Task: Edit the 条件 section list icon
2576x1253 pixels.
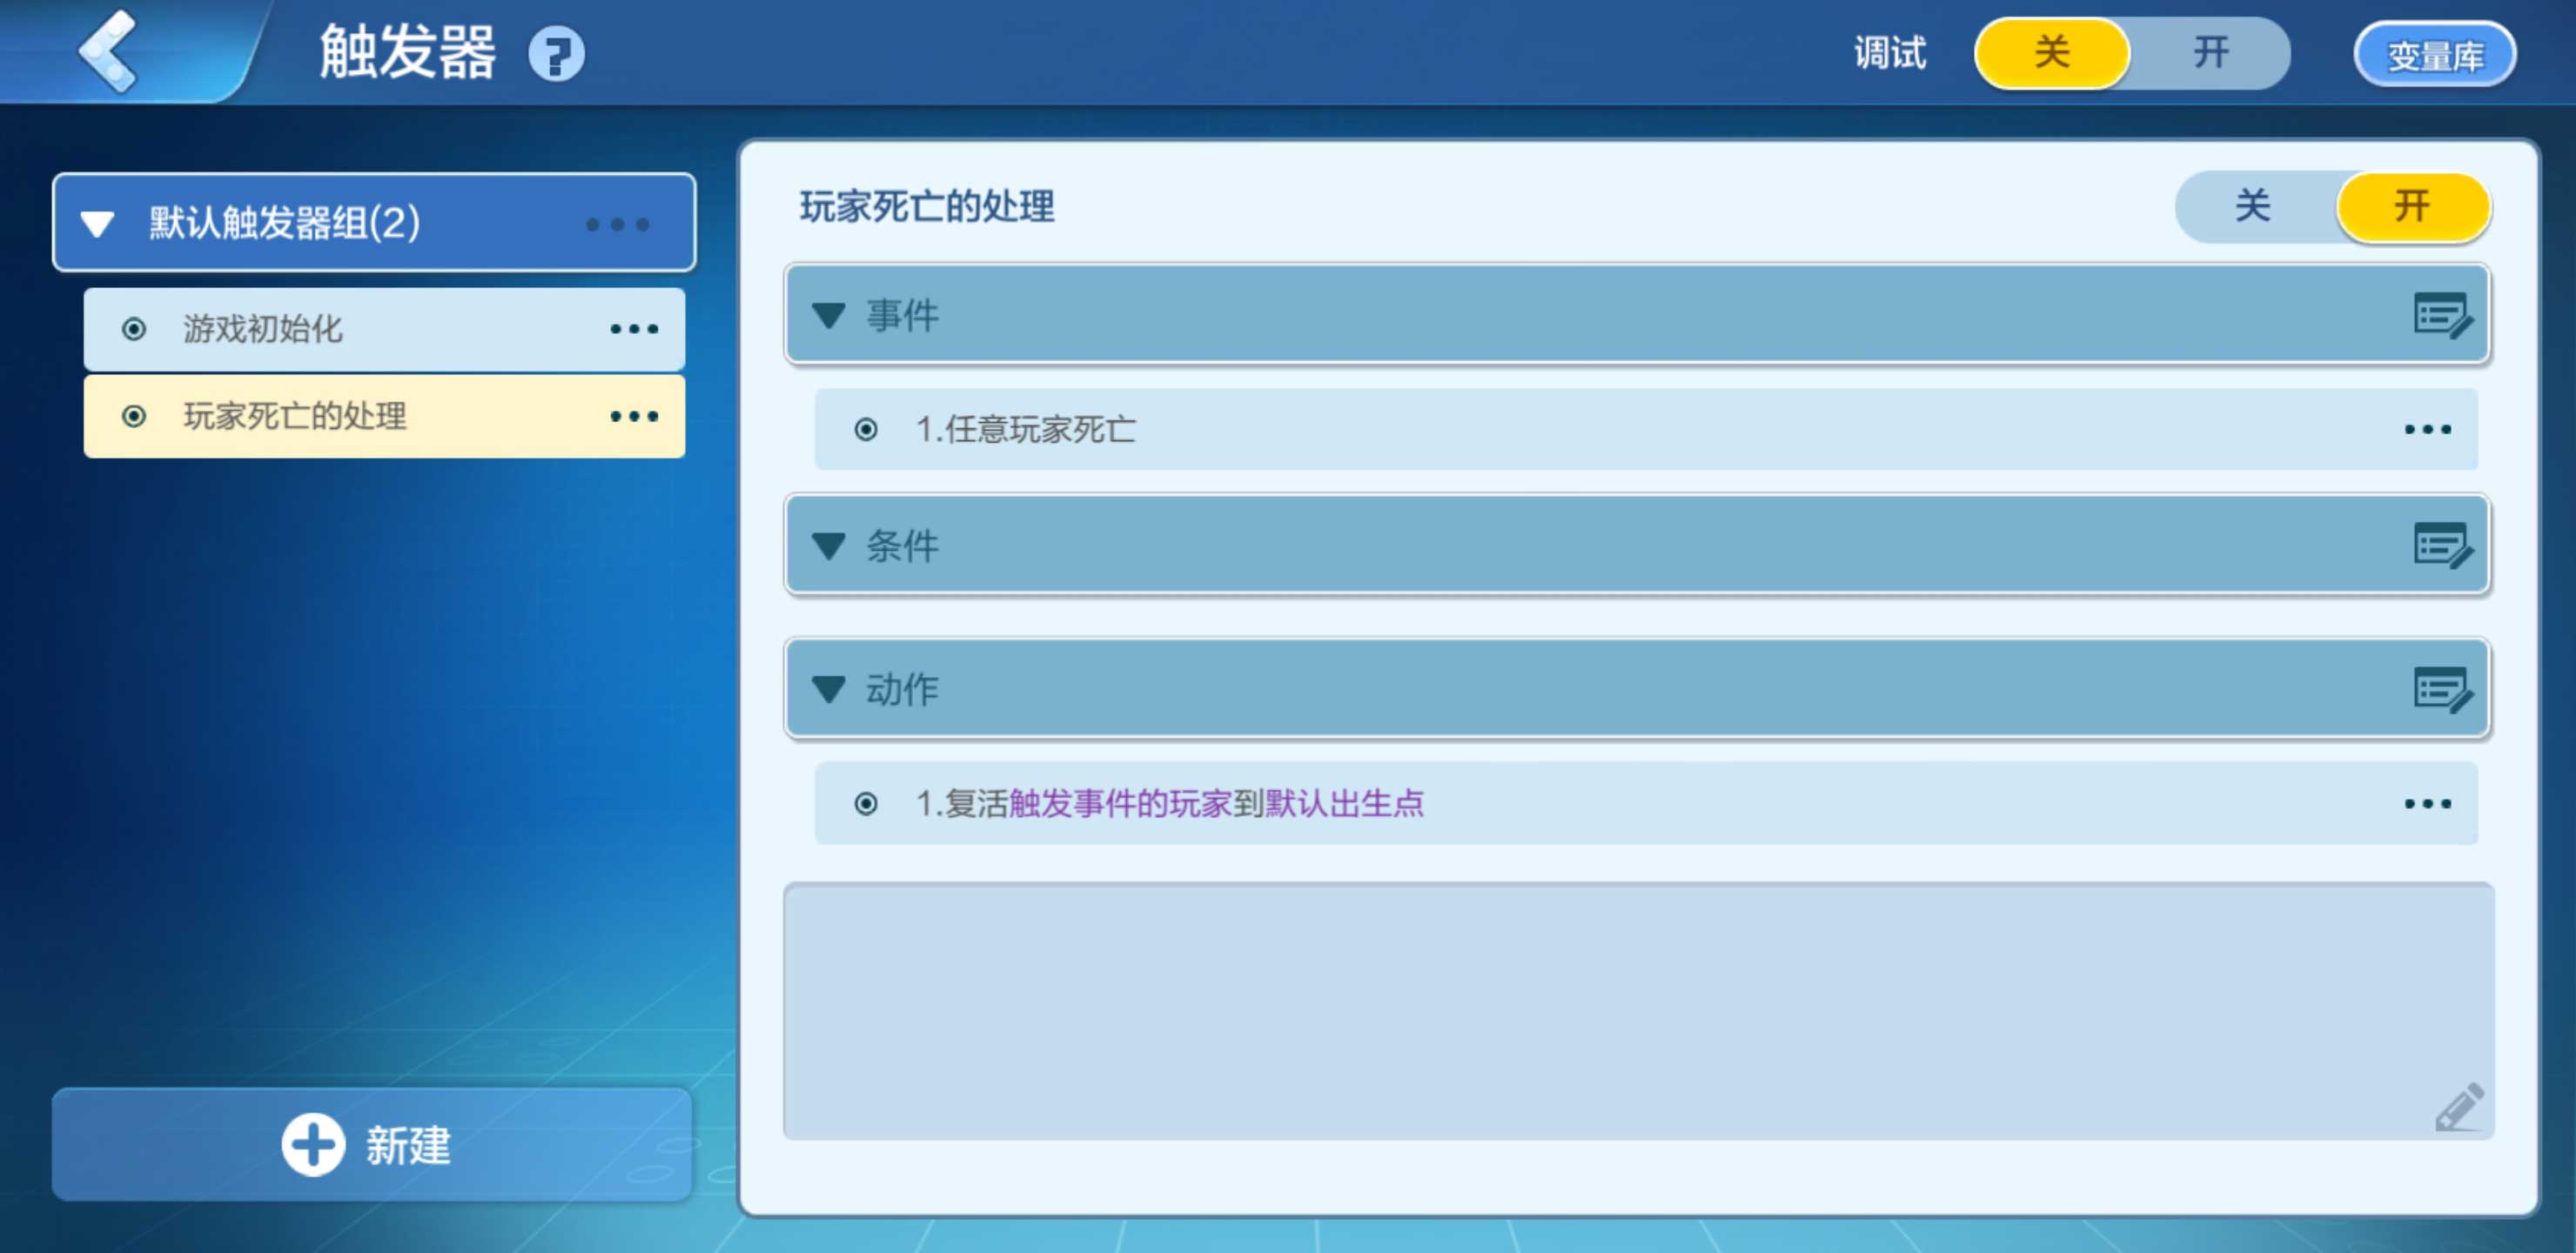Action: pos(2443,546)
